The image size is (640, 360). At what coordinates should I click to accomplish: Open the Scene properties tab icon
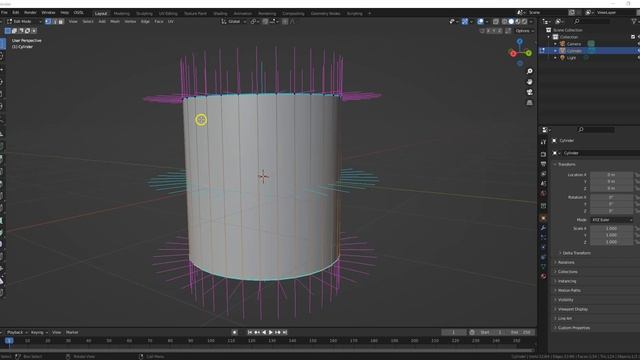(543, 184)
